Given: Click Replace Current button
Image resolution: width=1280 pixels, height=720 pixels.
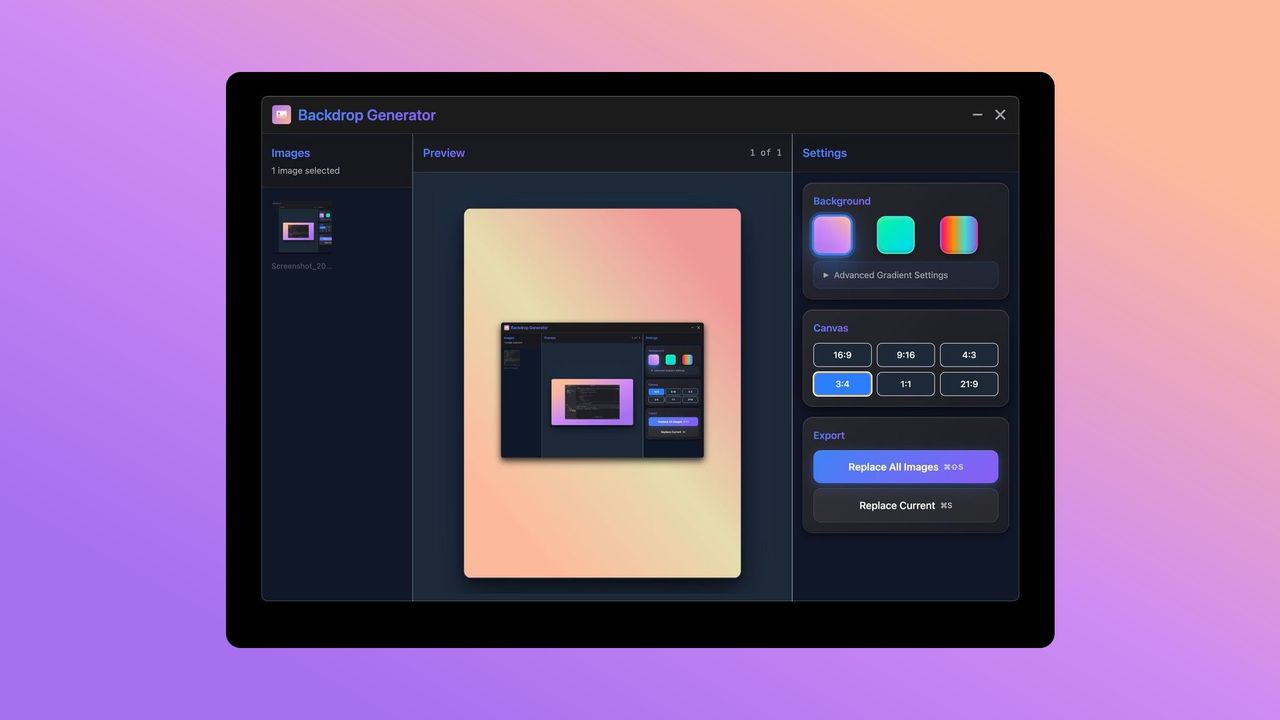Looking at the screenshot, I should (x=905, y=505).
